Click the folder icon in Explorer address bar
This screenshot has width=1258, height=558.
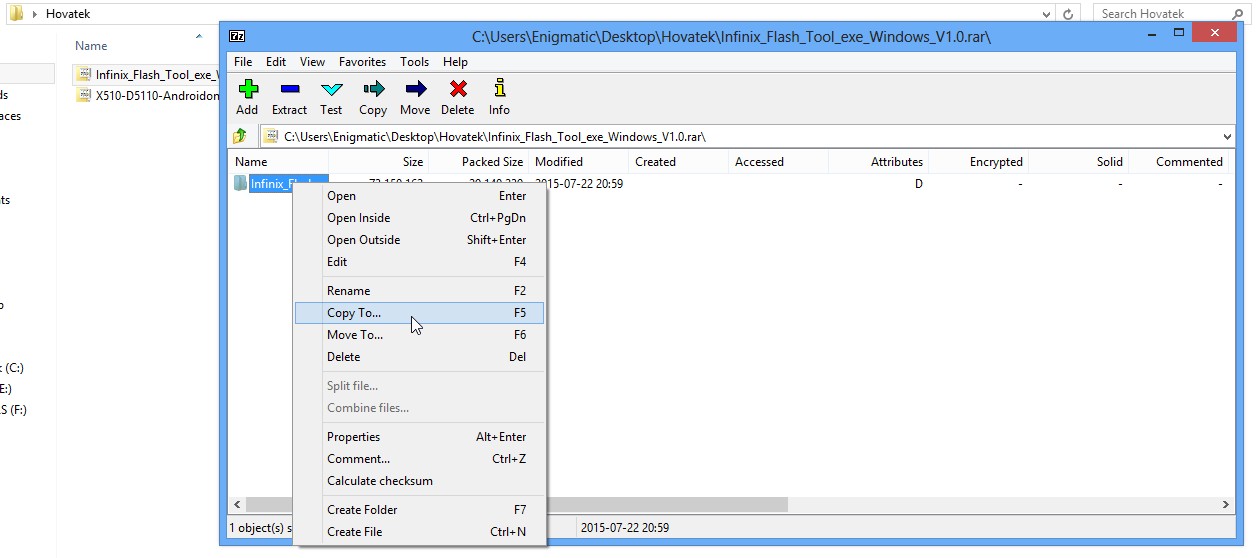16,14
